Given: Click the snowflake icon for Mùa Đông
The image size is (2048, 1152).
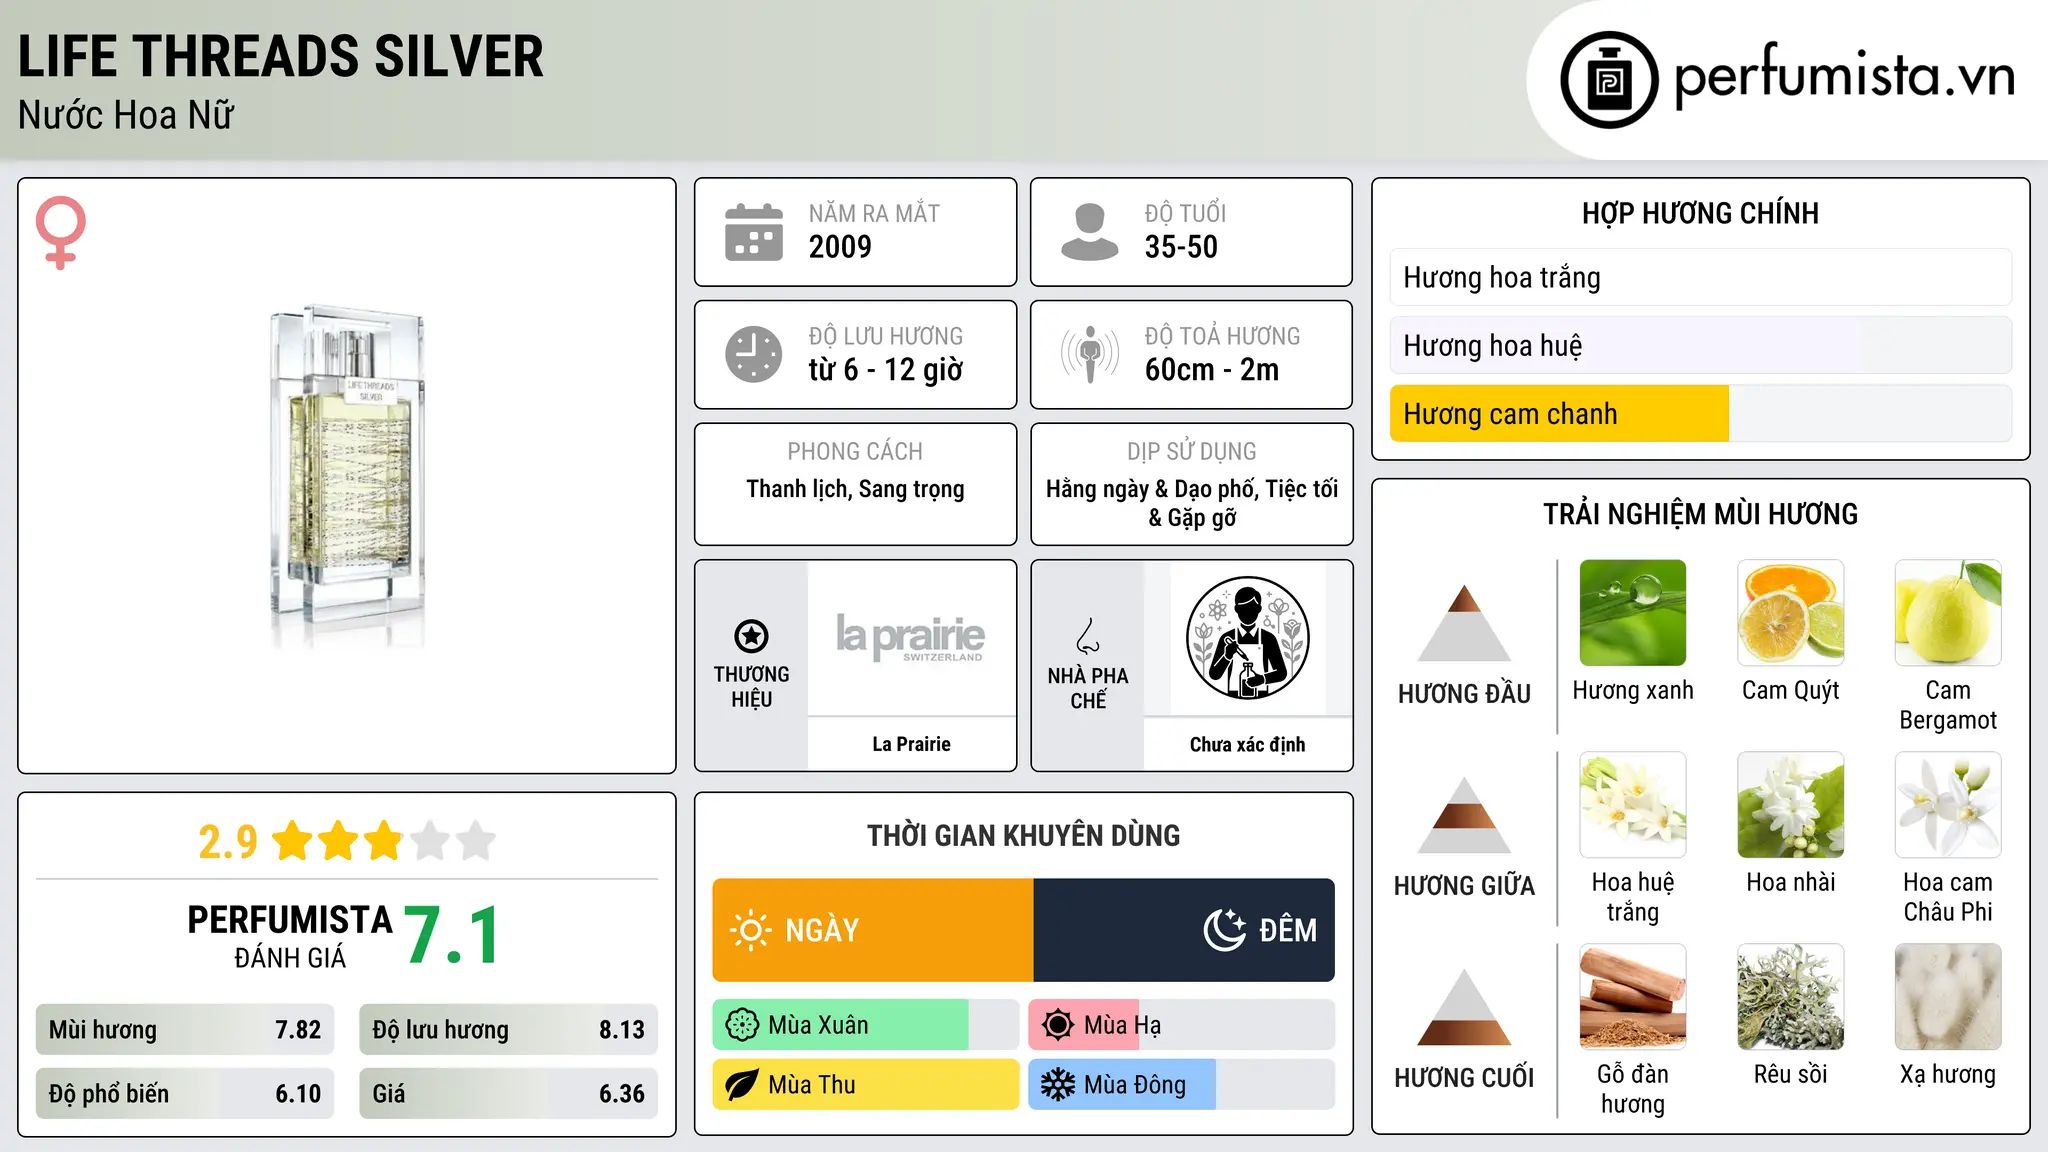Looking at the screenshot, I should pyautogui.click(x=1058, y=1085).
